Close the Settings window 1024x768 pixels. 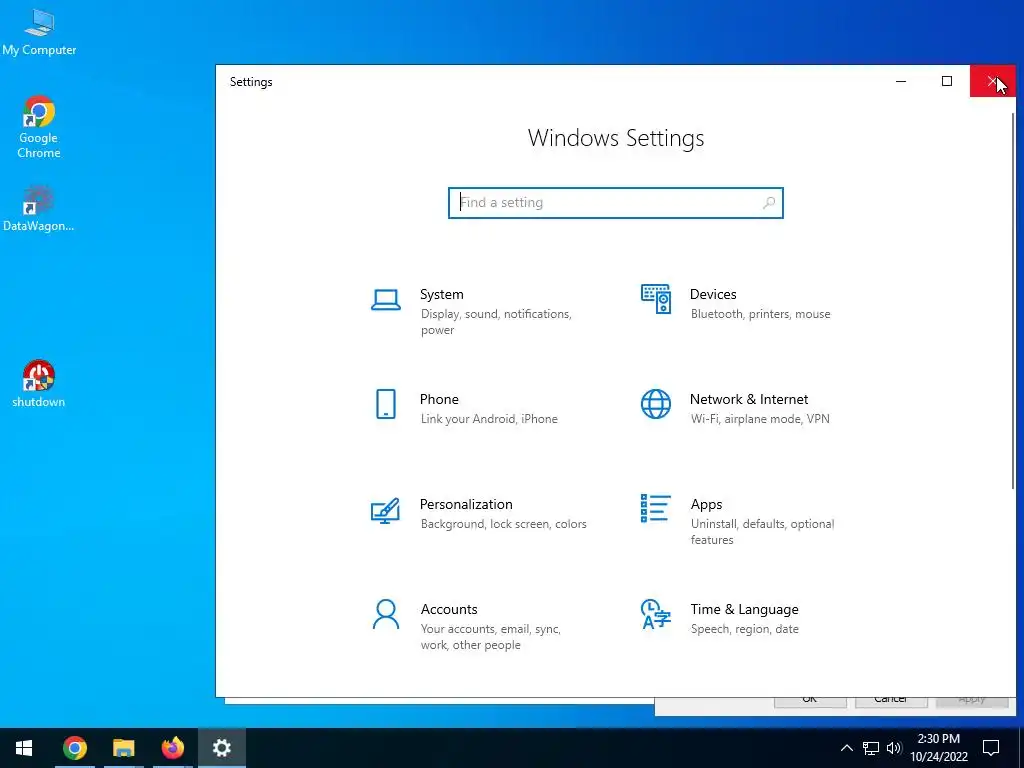coord(993,81)
